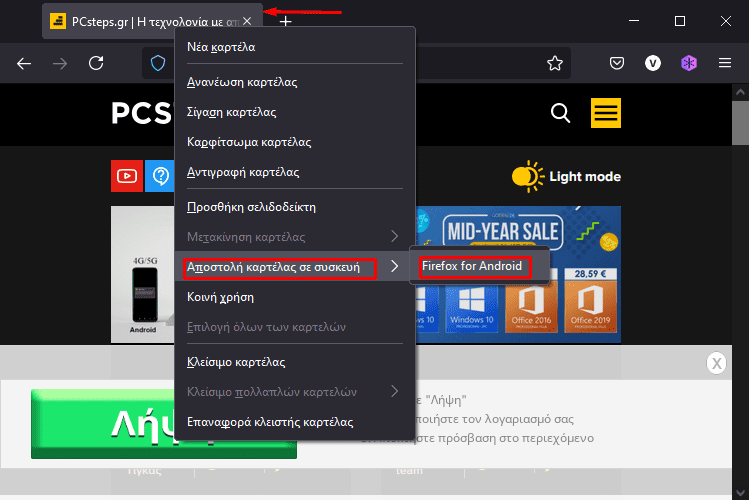Click the scrollbar up arrow

[x=740, y=92]
